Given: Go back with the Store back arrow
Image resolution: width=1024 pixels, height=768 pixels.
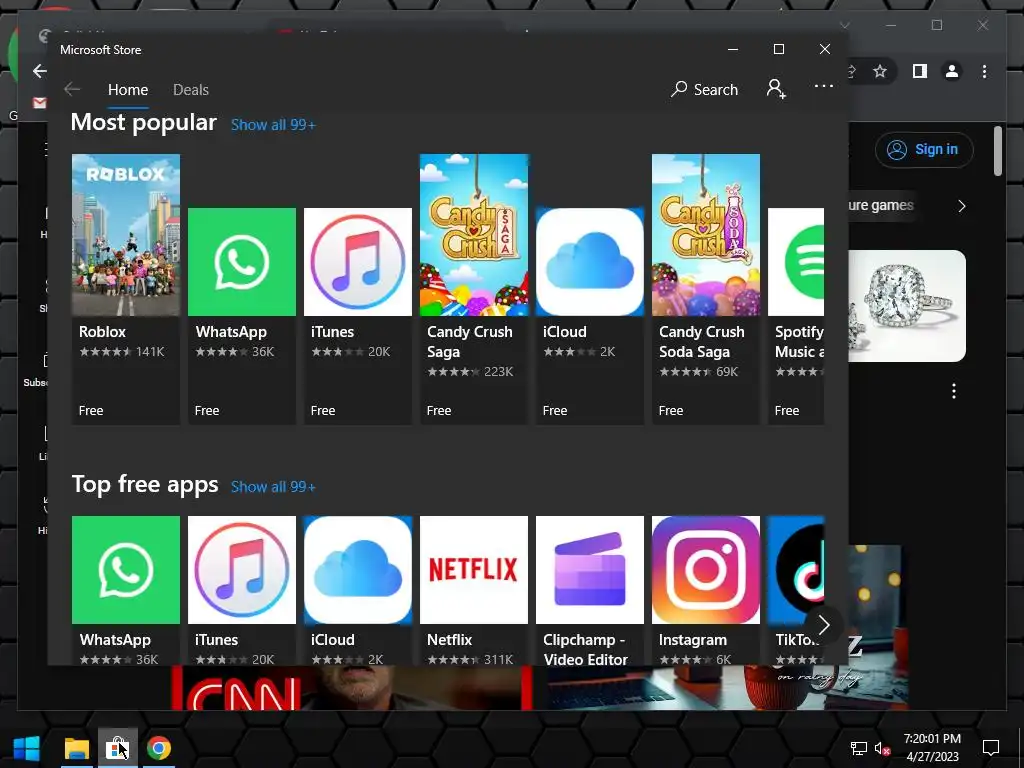Looking at the screenshot, I should click(x=72, y=89).
